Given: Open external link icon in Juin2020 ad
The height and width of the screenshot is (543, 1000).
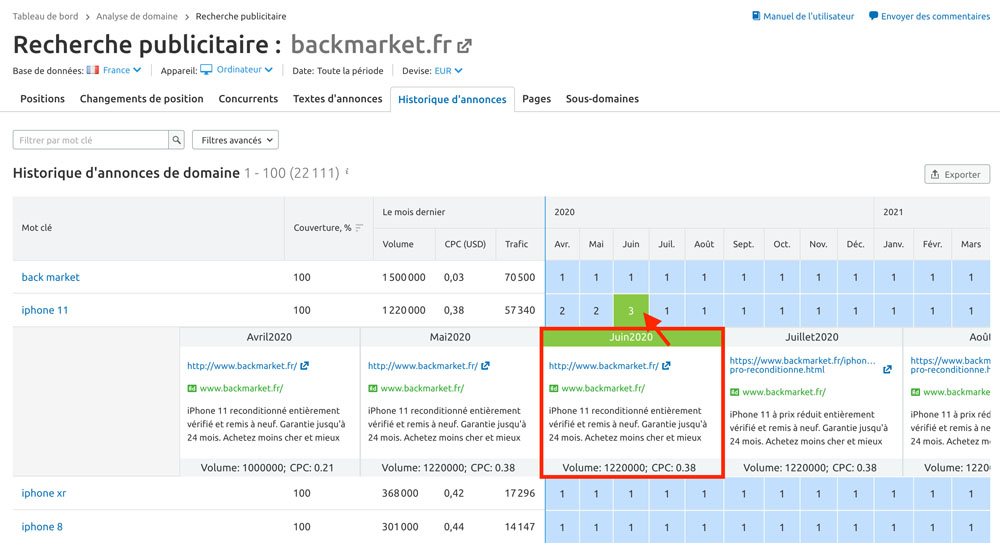Looking at the screenshot, I should click(x=666, y=366).
